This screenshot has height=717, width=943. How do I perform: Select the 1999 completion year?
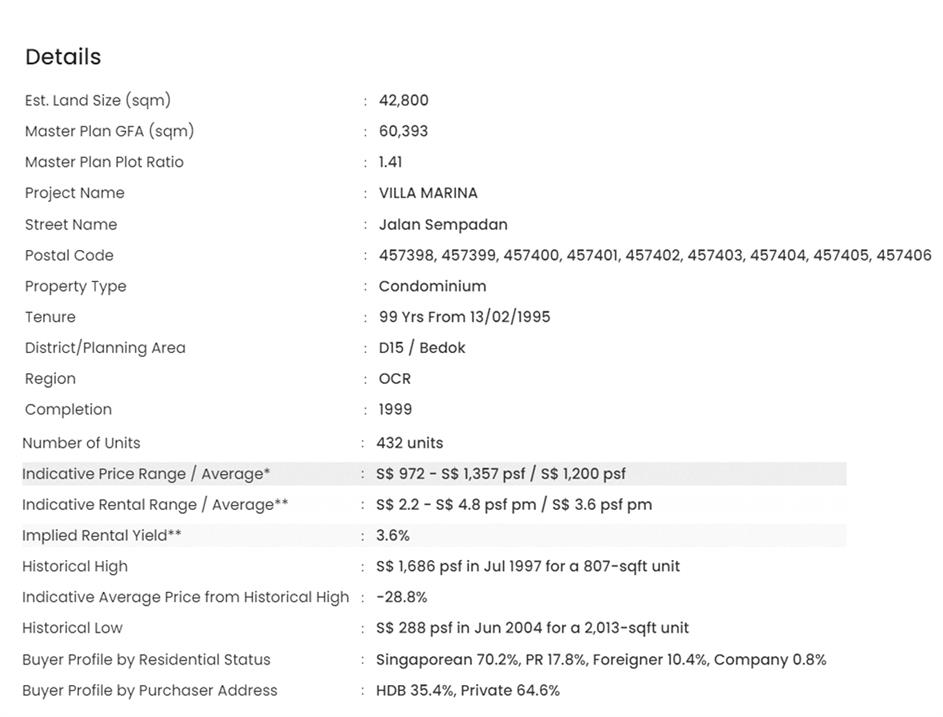click(x=395, y=410)
